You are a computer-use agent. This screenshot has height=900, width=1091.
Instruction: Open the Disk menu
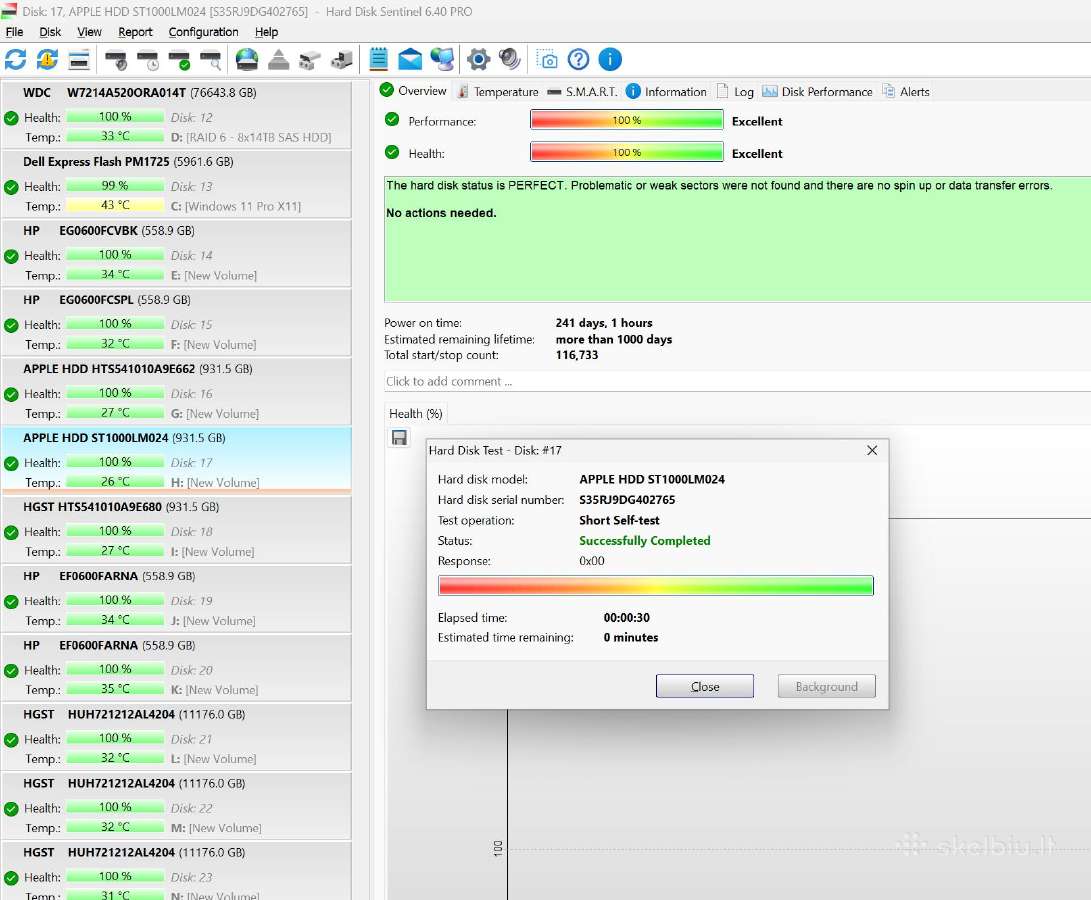click(x=49, y=32)
